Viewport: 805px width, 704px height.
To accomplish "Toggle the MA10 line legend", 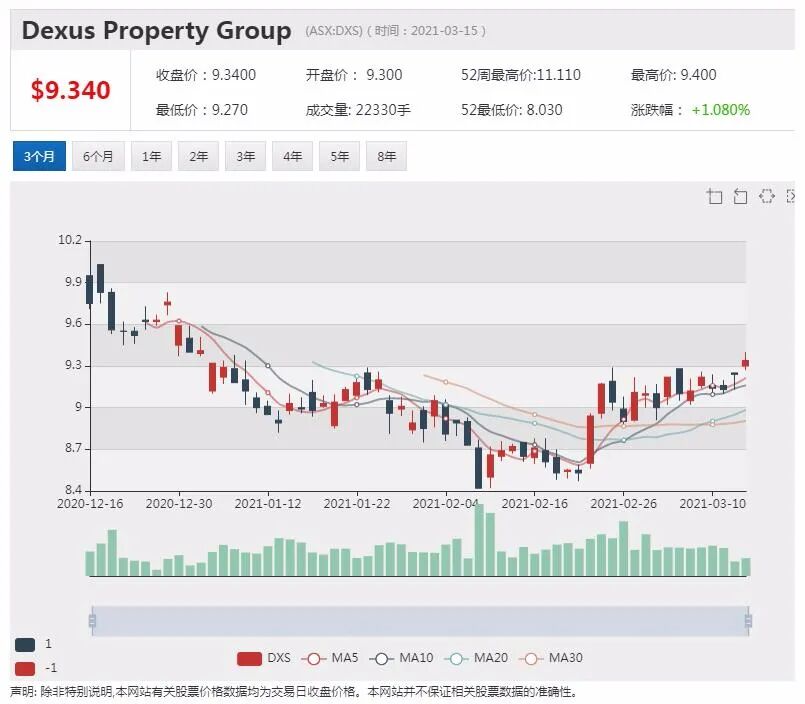I will 401,658.
